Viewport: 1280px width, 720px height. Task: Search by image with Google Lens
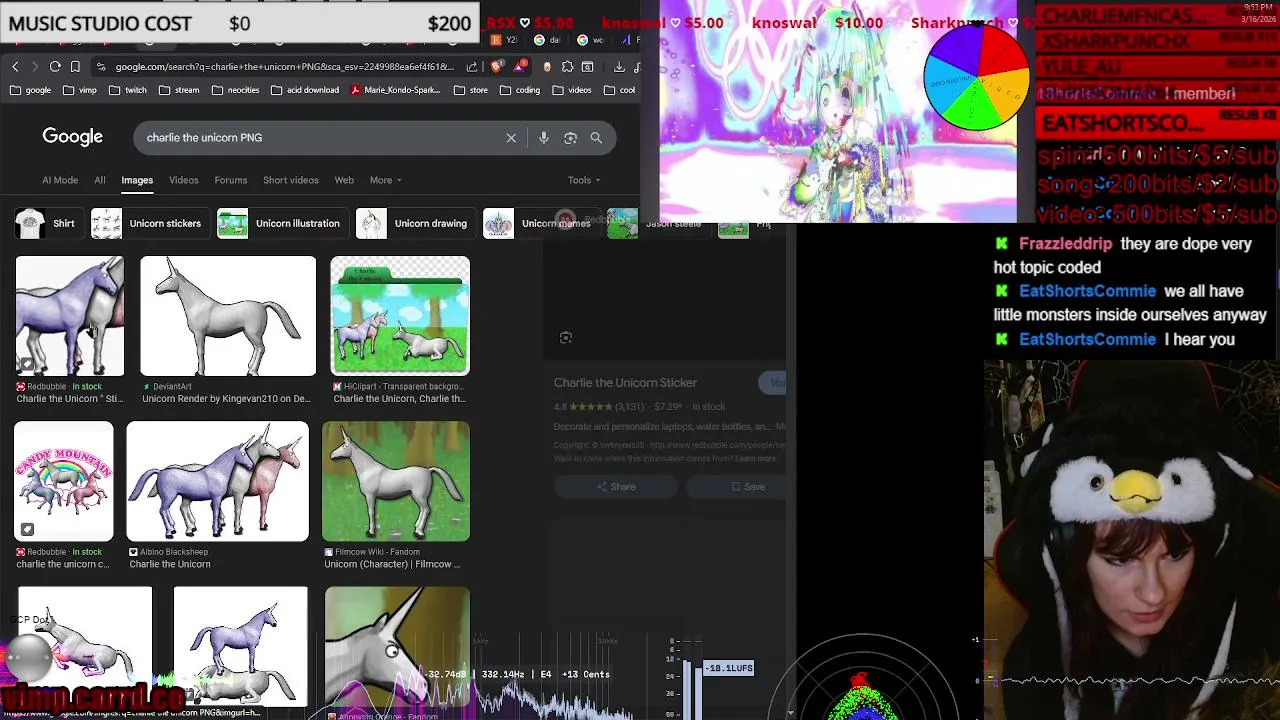click(x=570, y=138)
